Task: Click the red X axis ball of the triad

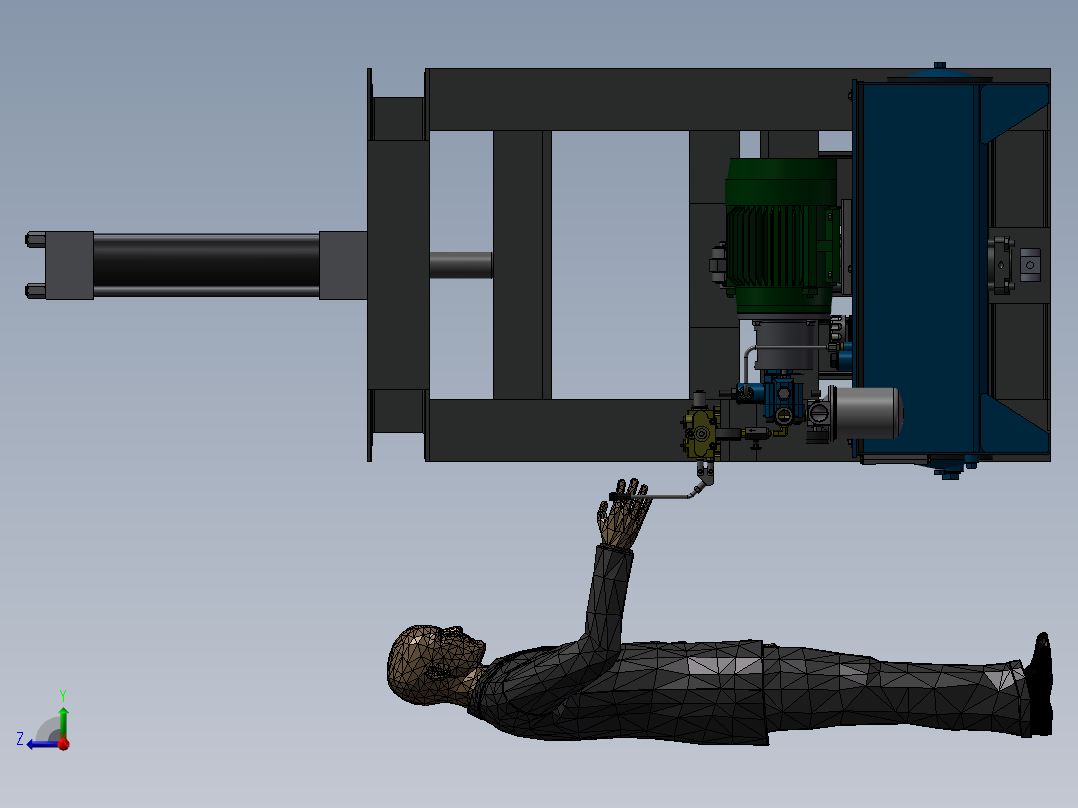Action: pyautogui.click(x=64, y=743)
